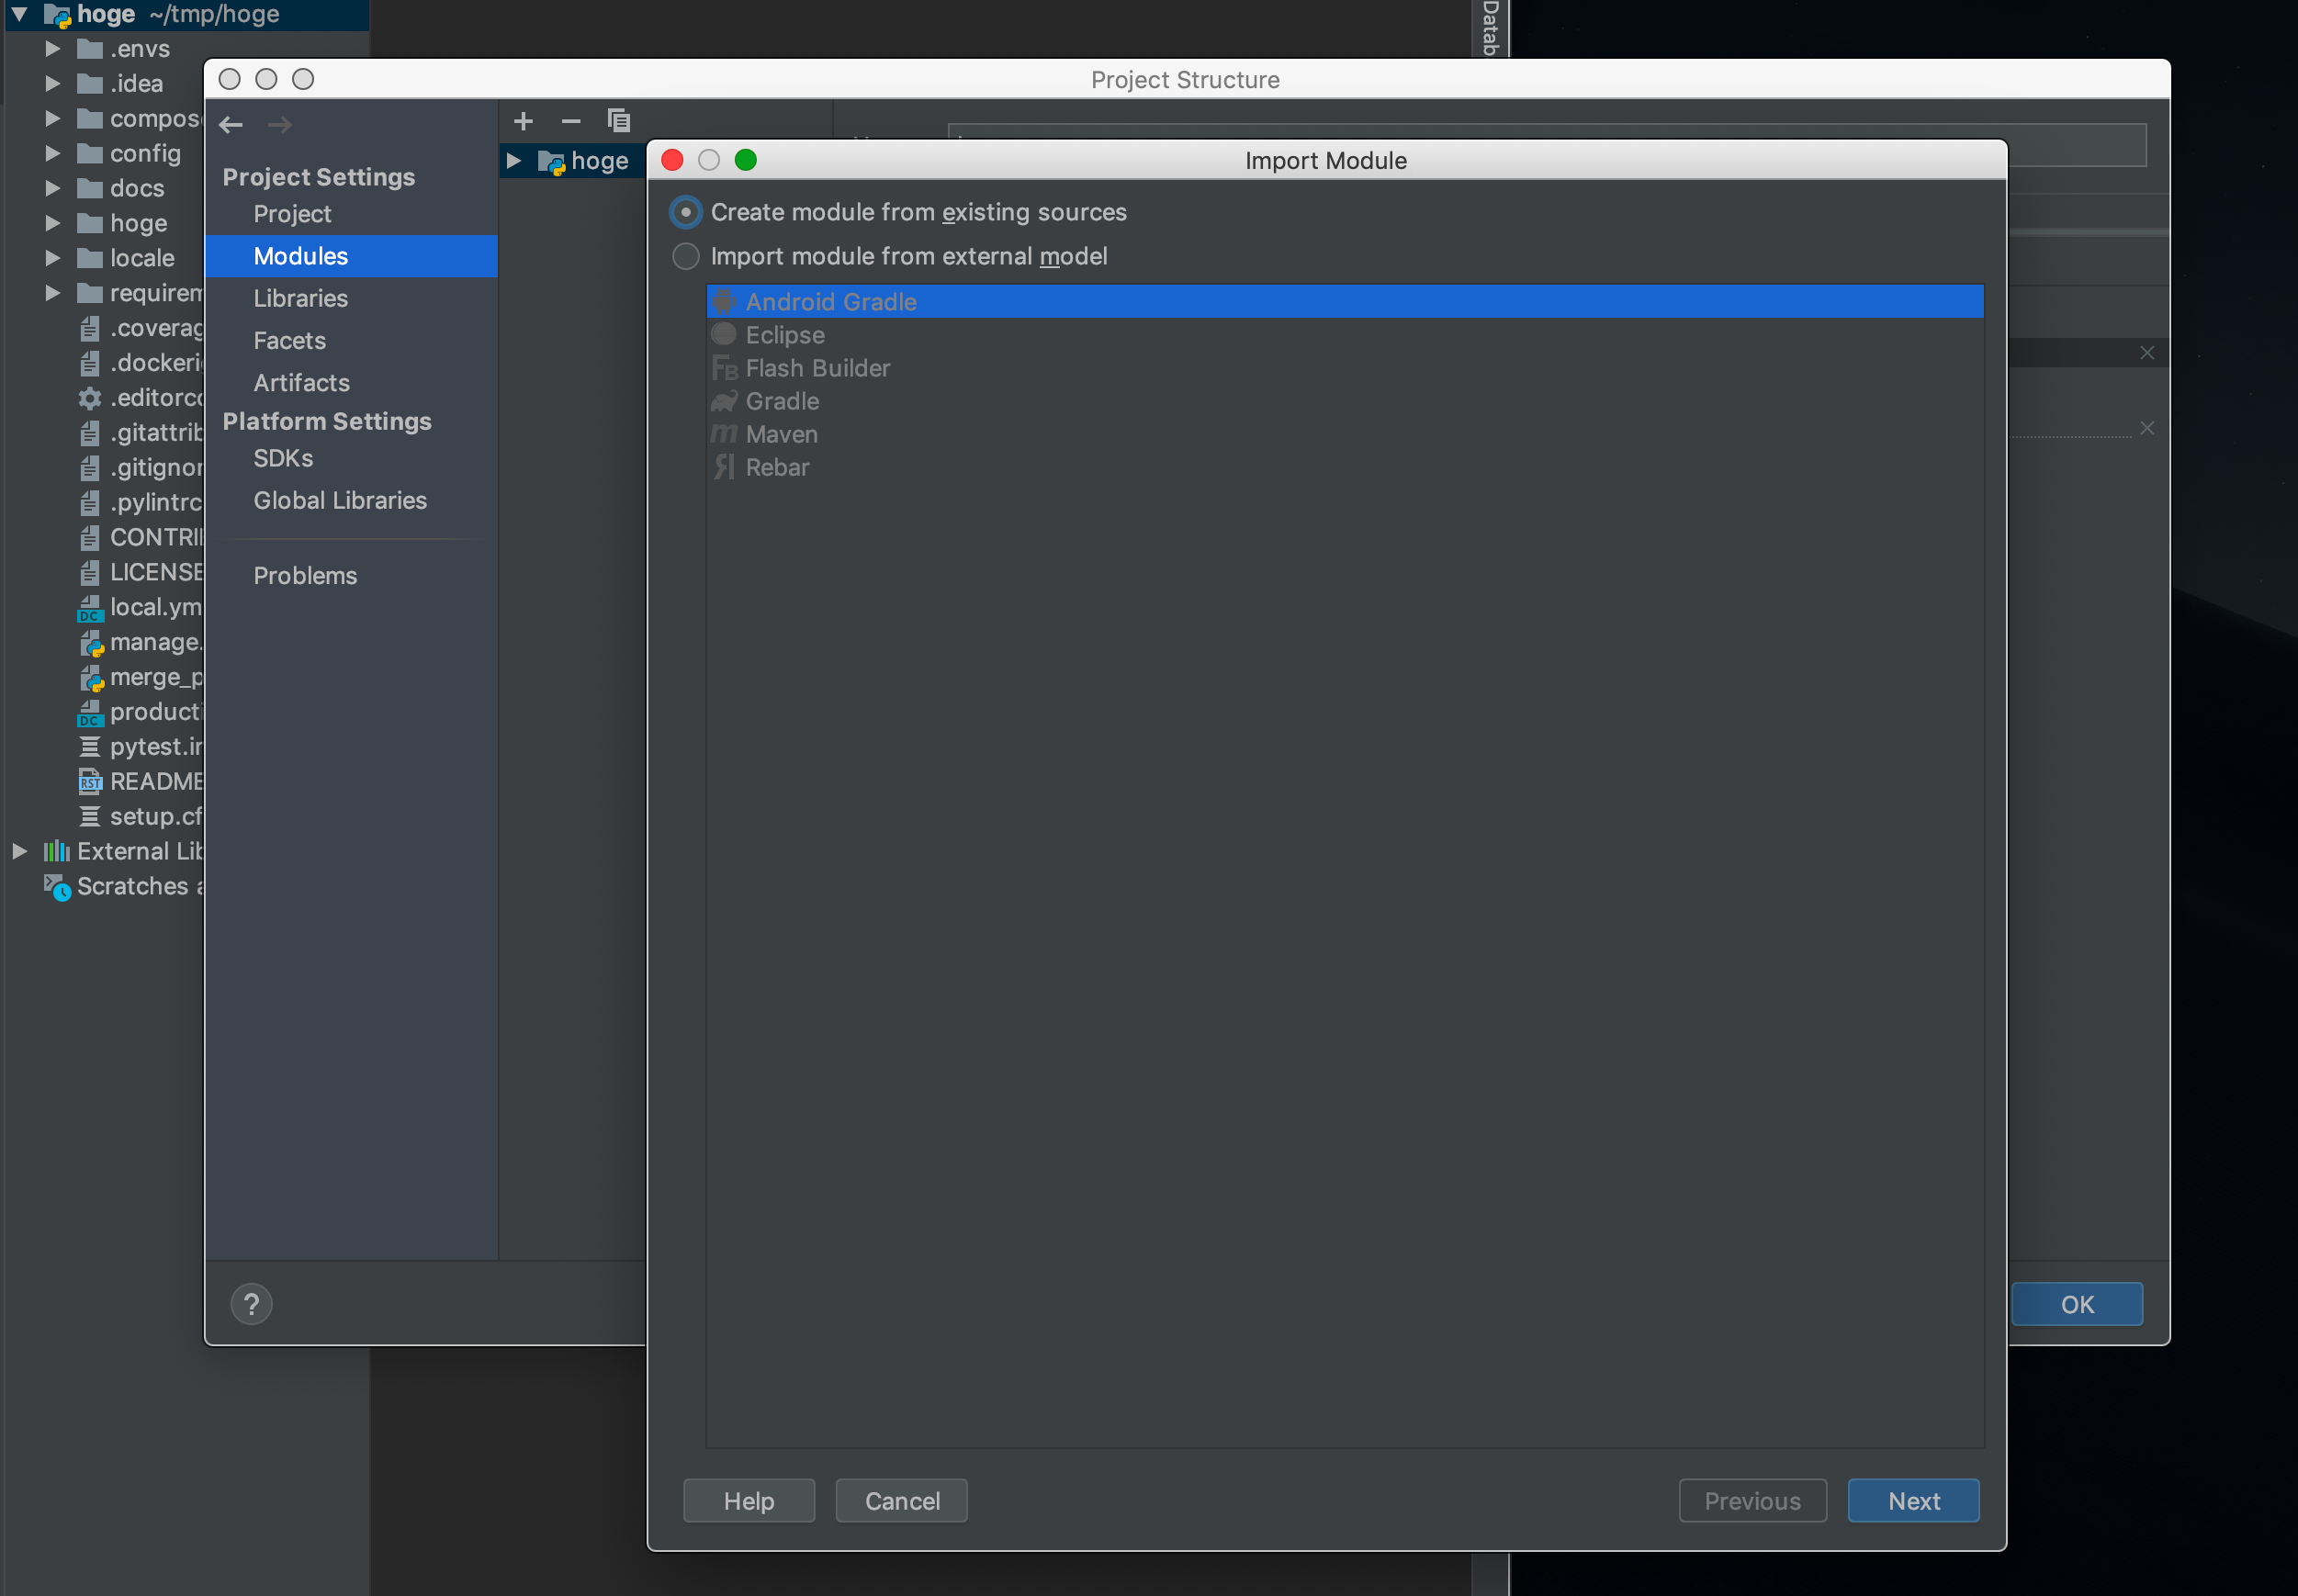Select the Flash Builder entry
This screenshot has width=2298, height=1596.
(817, 368)
